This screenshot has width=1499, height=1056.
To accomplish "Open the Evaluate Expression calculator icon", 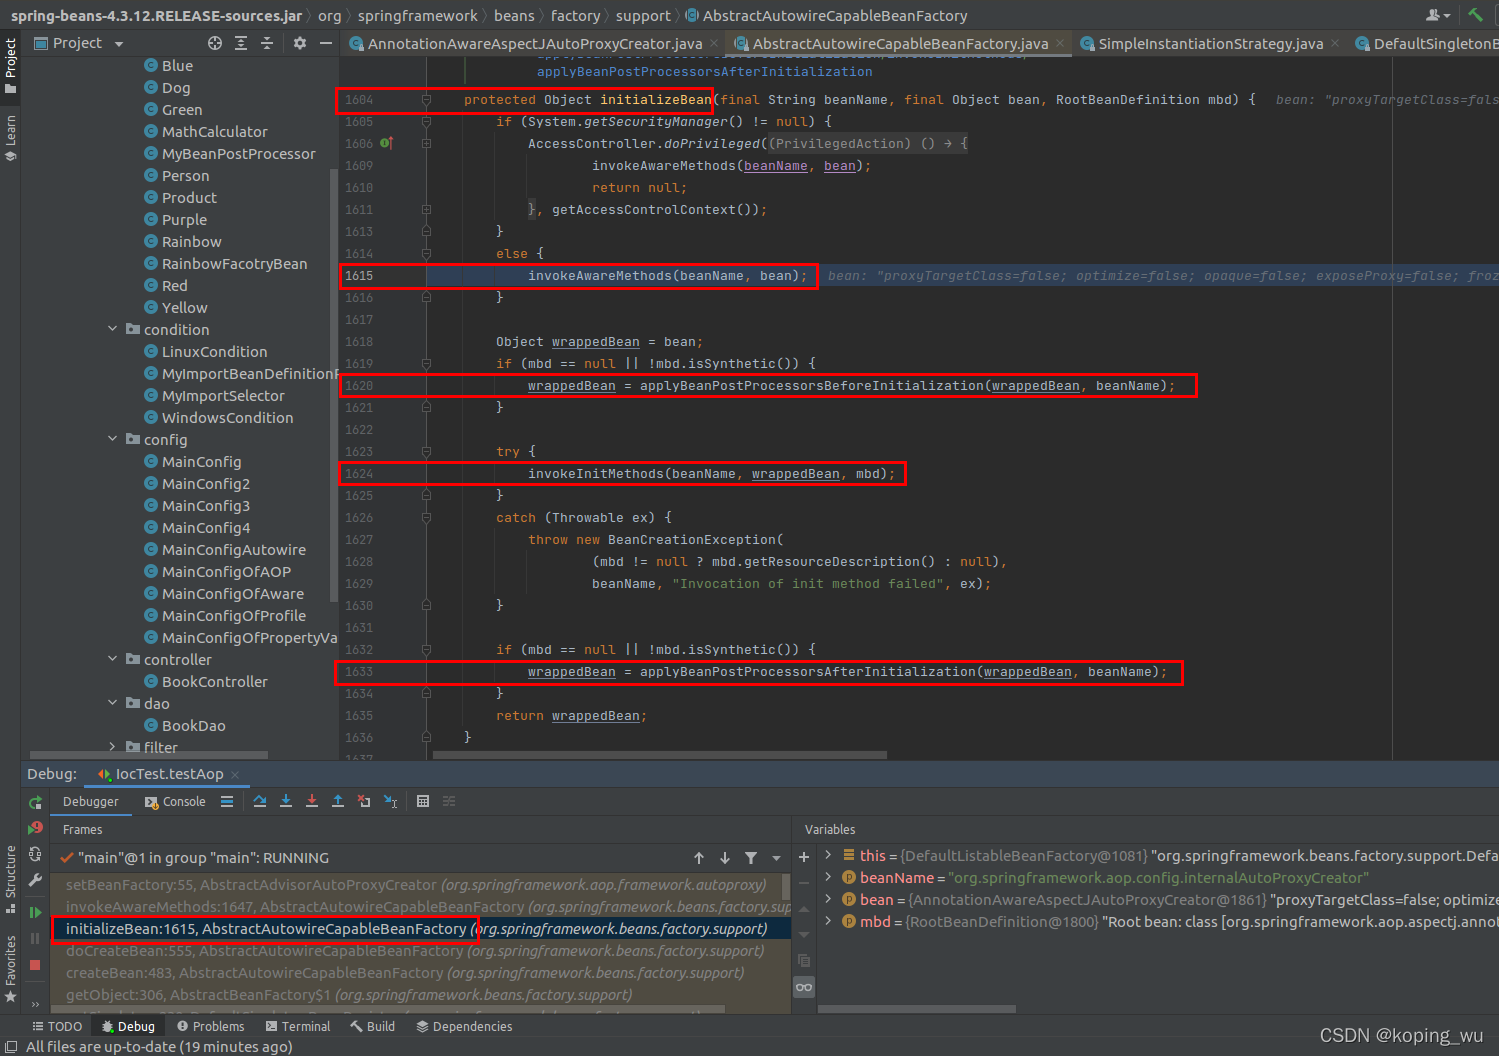I will (x=423, y=801).
